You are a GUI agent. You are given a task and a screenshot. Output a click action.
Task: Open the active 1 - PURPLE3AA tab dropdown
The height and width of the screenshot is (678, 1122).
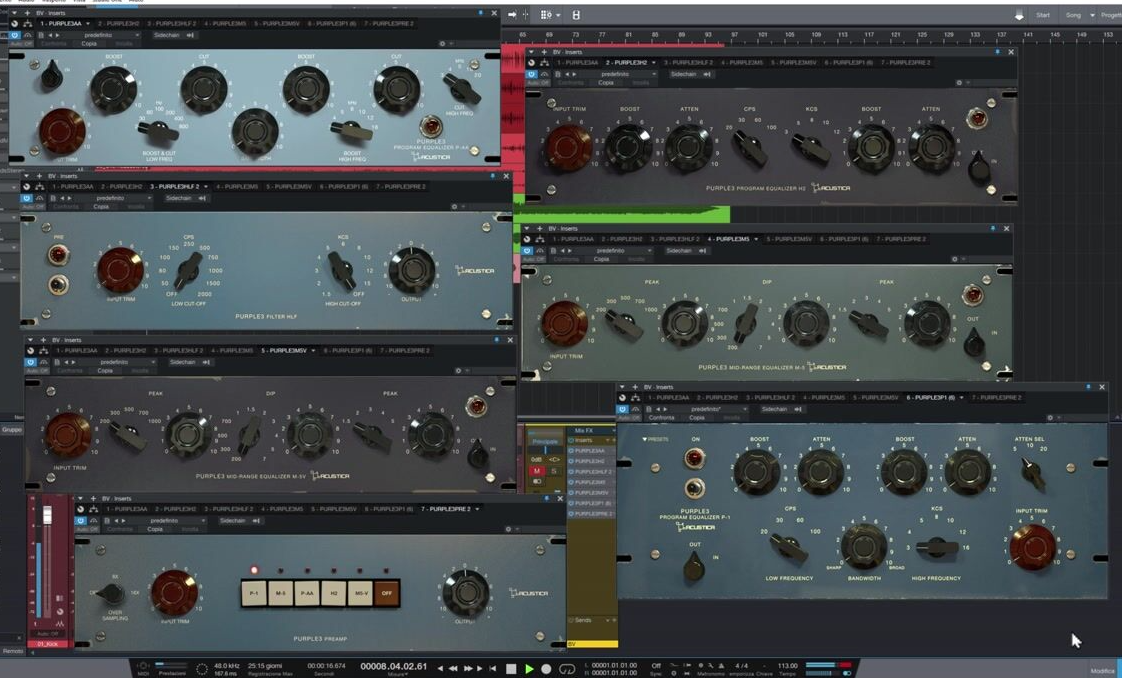click(x=88, y=24)
